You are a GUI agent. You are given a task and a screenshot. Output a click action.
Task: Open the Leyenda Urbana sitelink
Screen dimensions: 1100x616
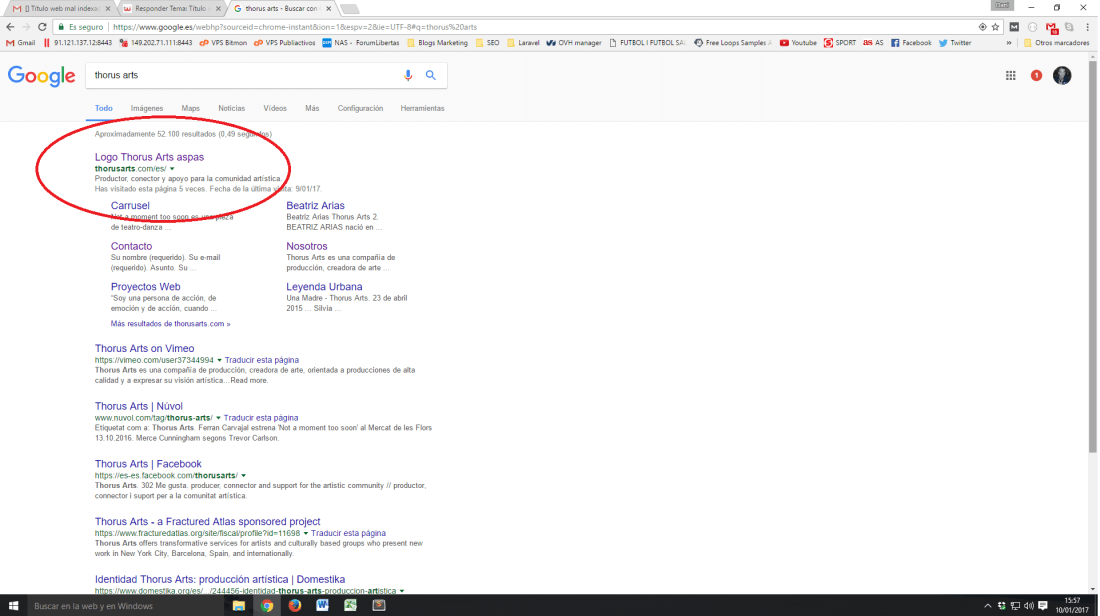[x=324, y=287]
